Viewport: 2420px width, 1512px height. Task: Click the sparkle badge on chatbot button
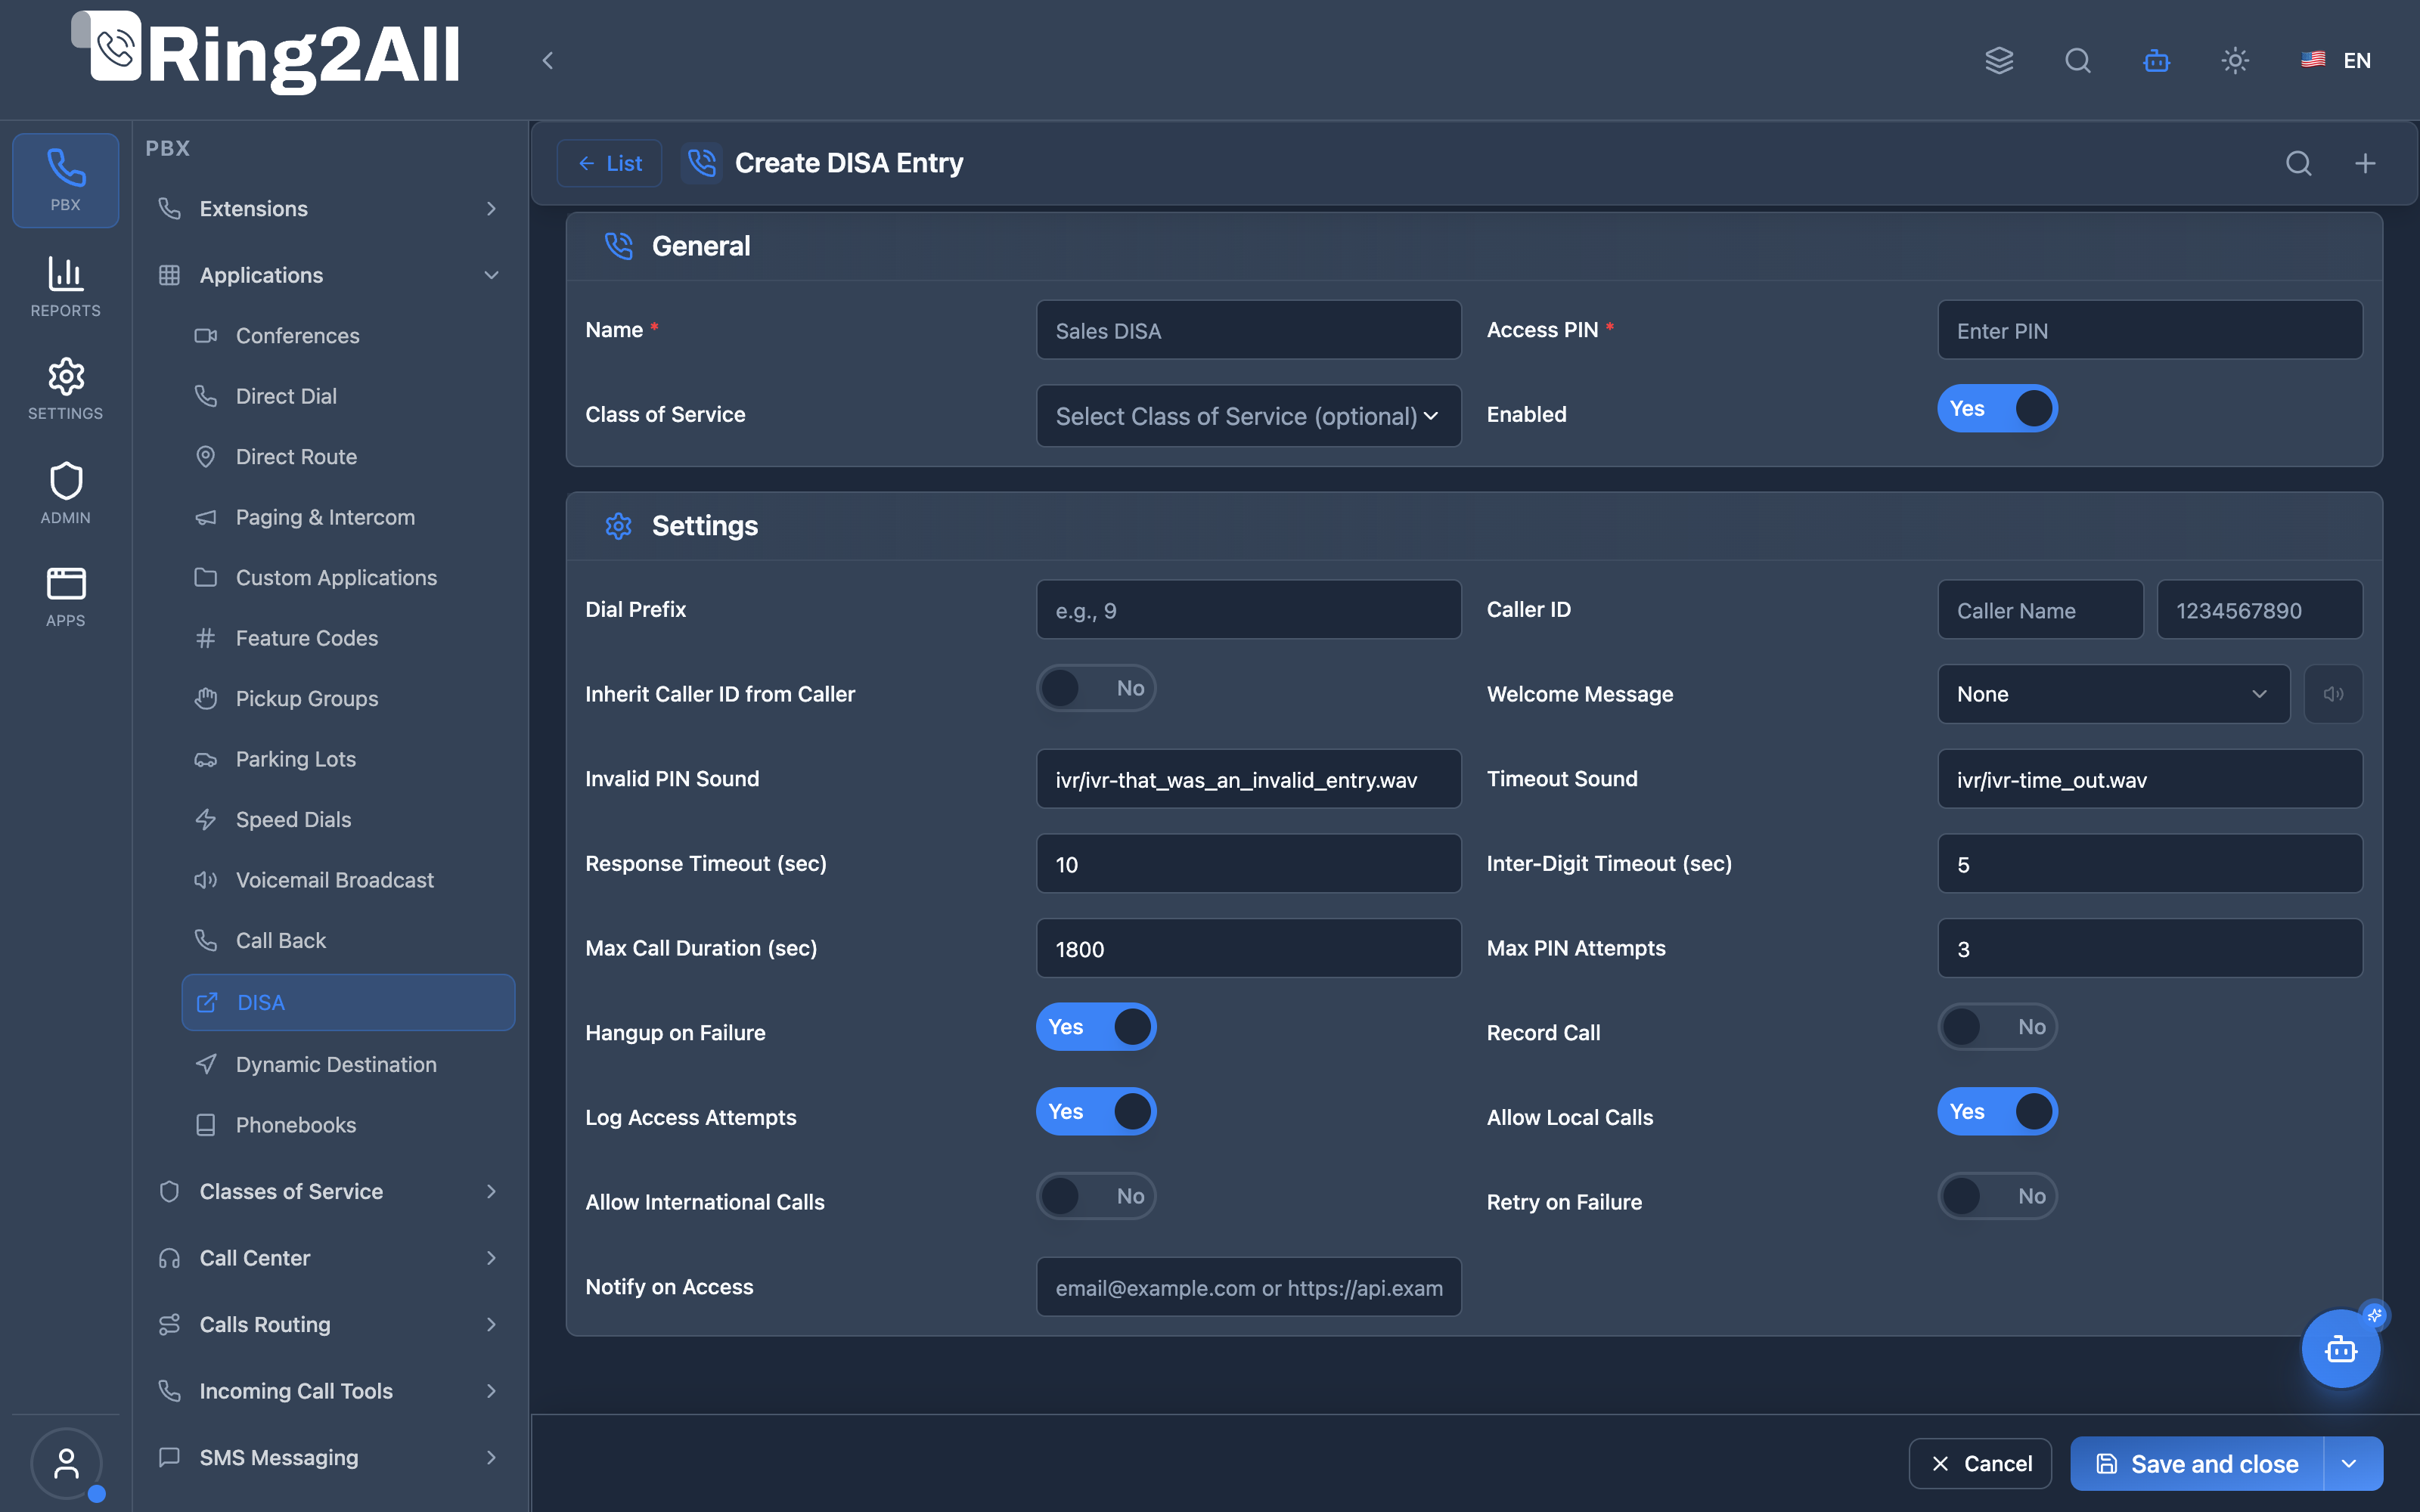click(2375, 1315)
